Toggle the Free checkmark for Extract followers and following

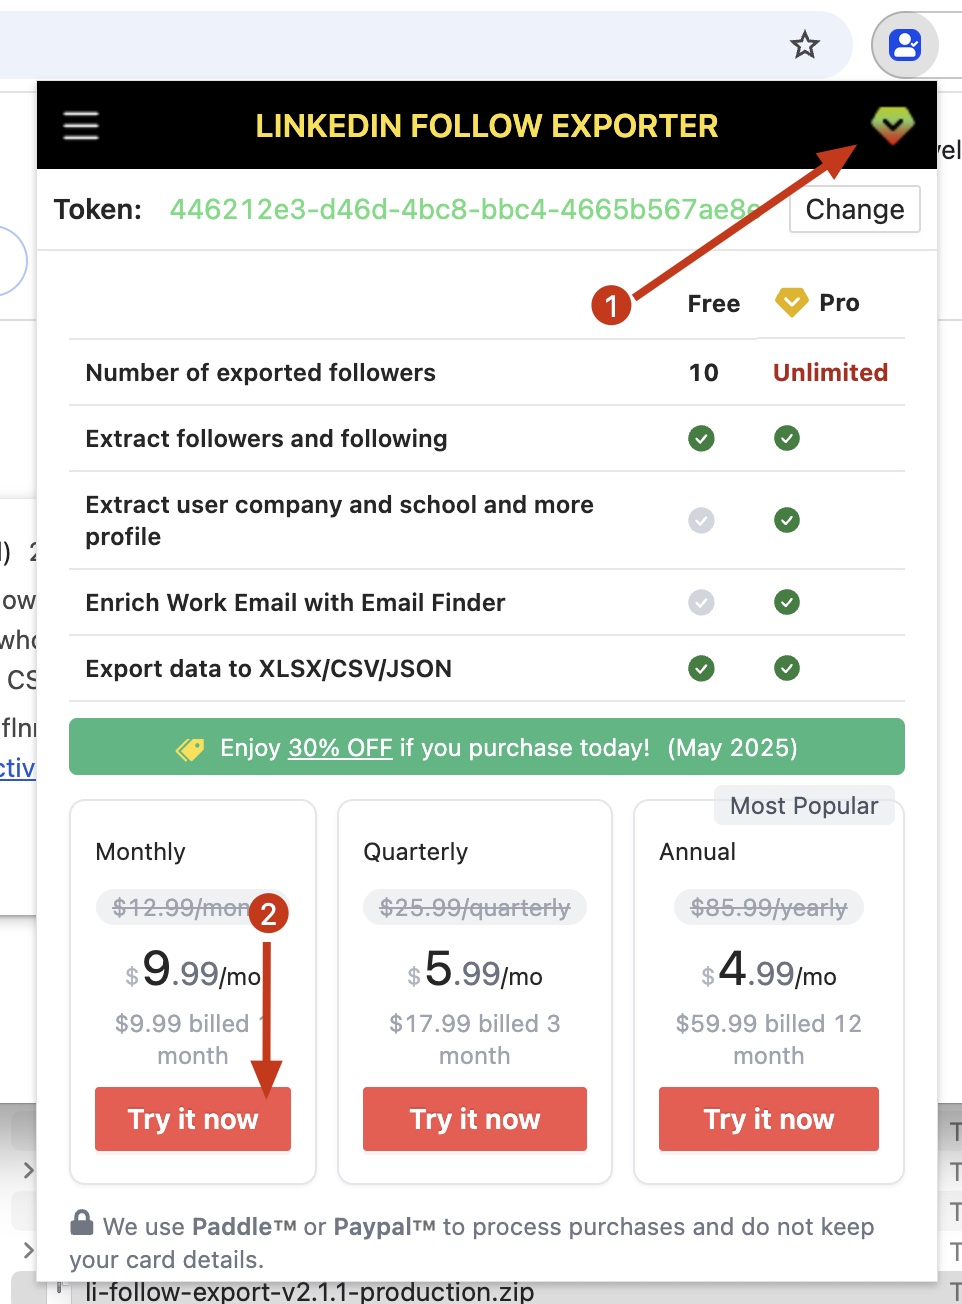(702, 438)
